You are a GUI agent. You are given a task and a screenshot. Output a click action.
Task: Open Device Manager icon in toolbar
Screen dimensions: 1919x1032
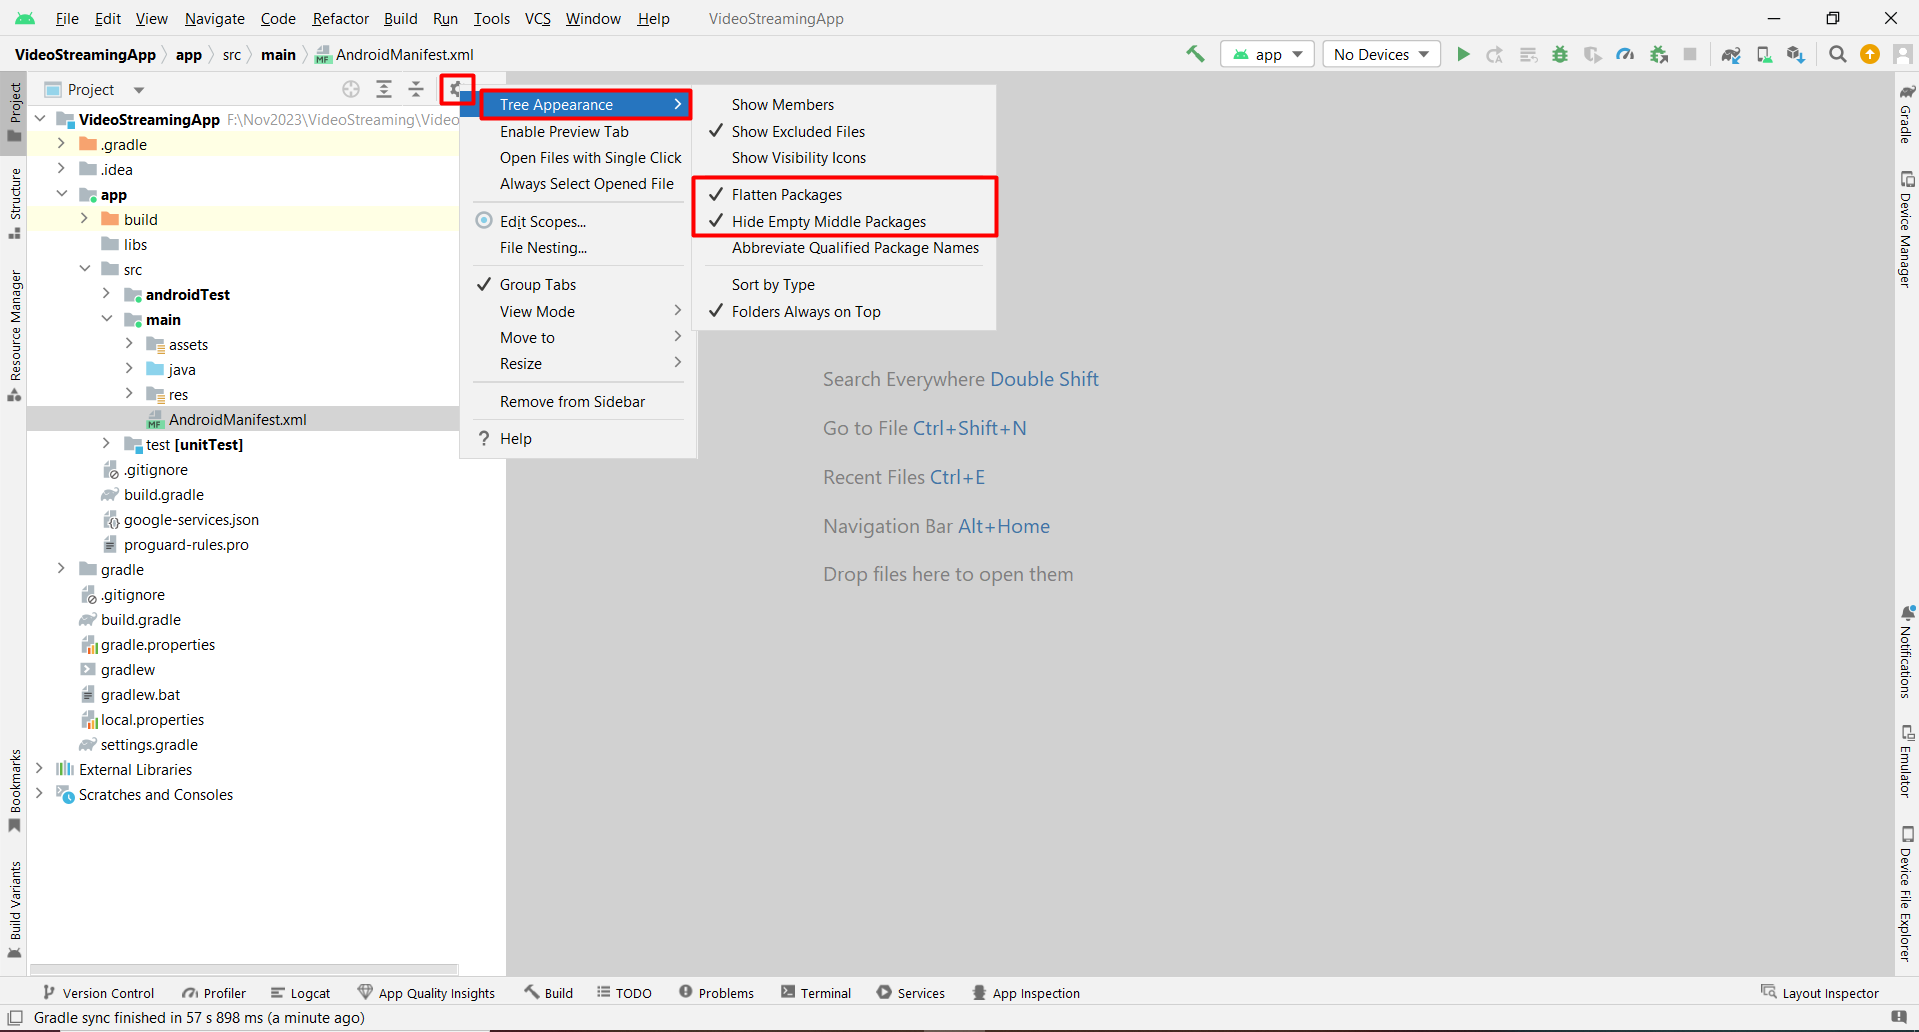[x=1764, y=54]
